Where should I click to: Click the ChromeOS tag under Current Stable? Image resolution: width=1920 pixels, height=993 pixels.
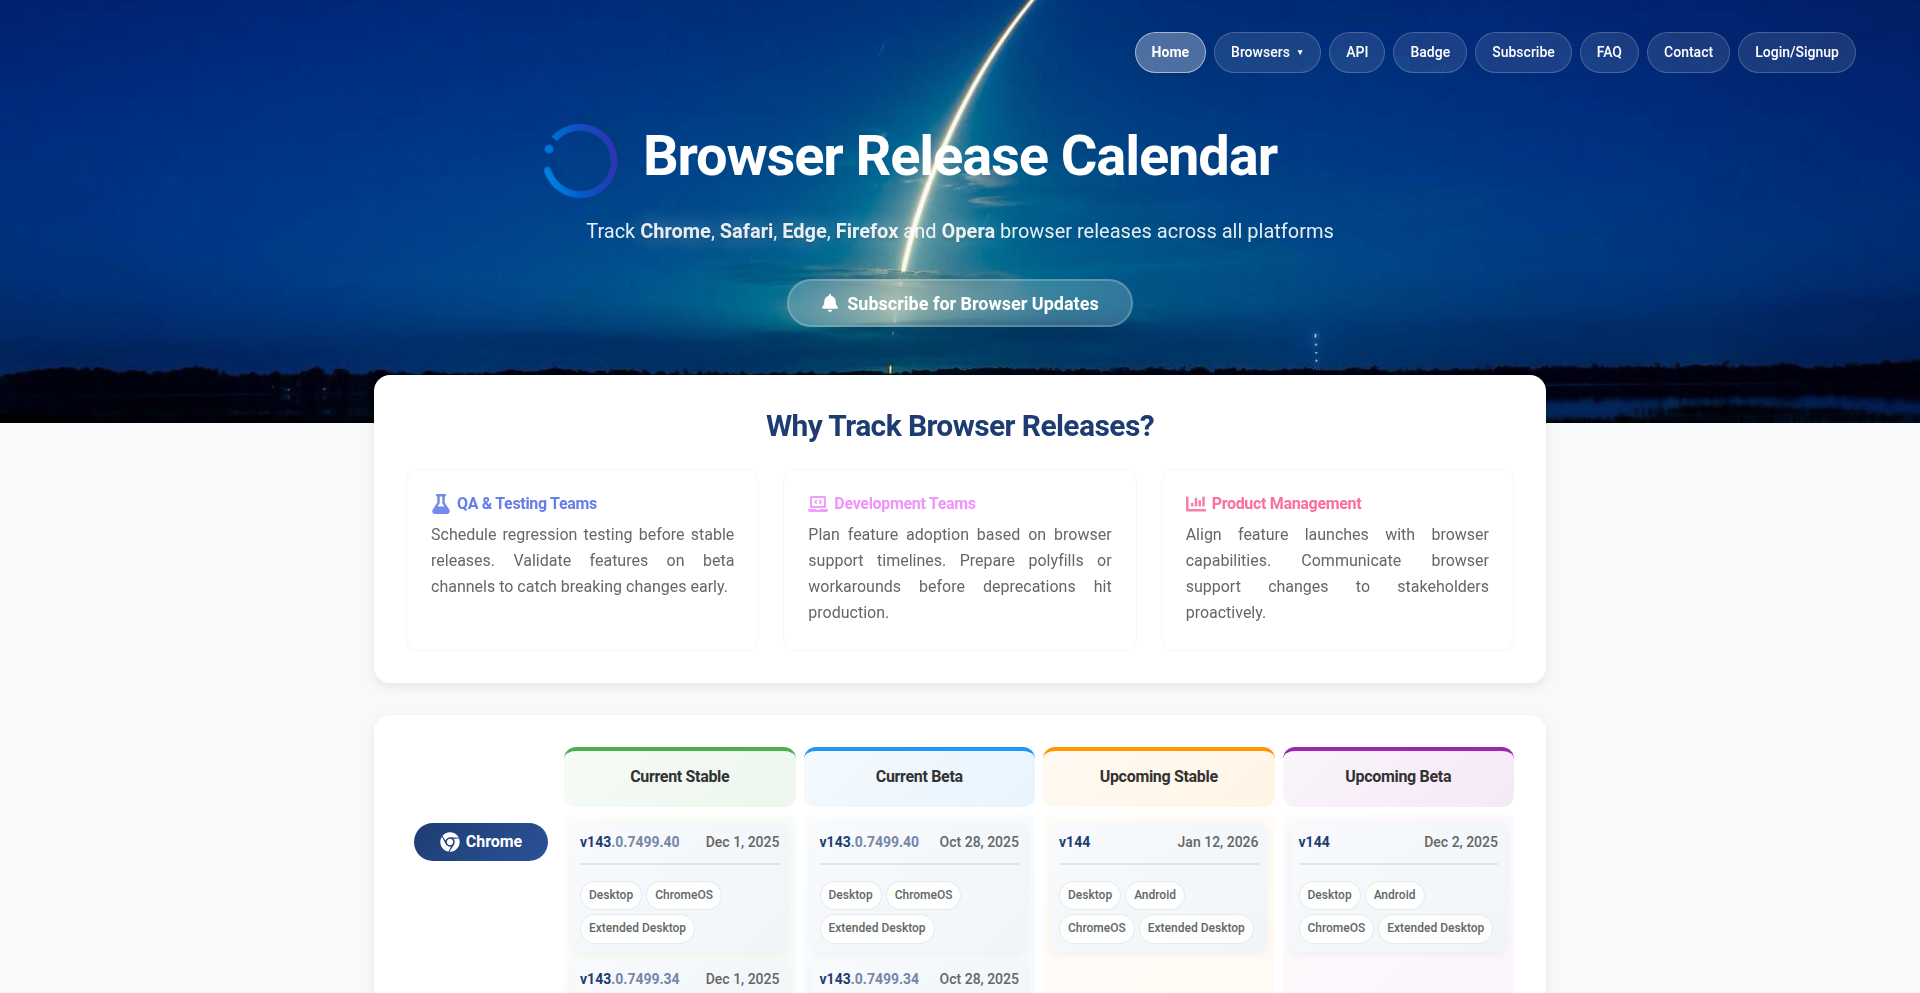coord(684,895)
